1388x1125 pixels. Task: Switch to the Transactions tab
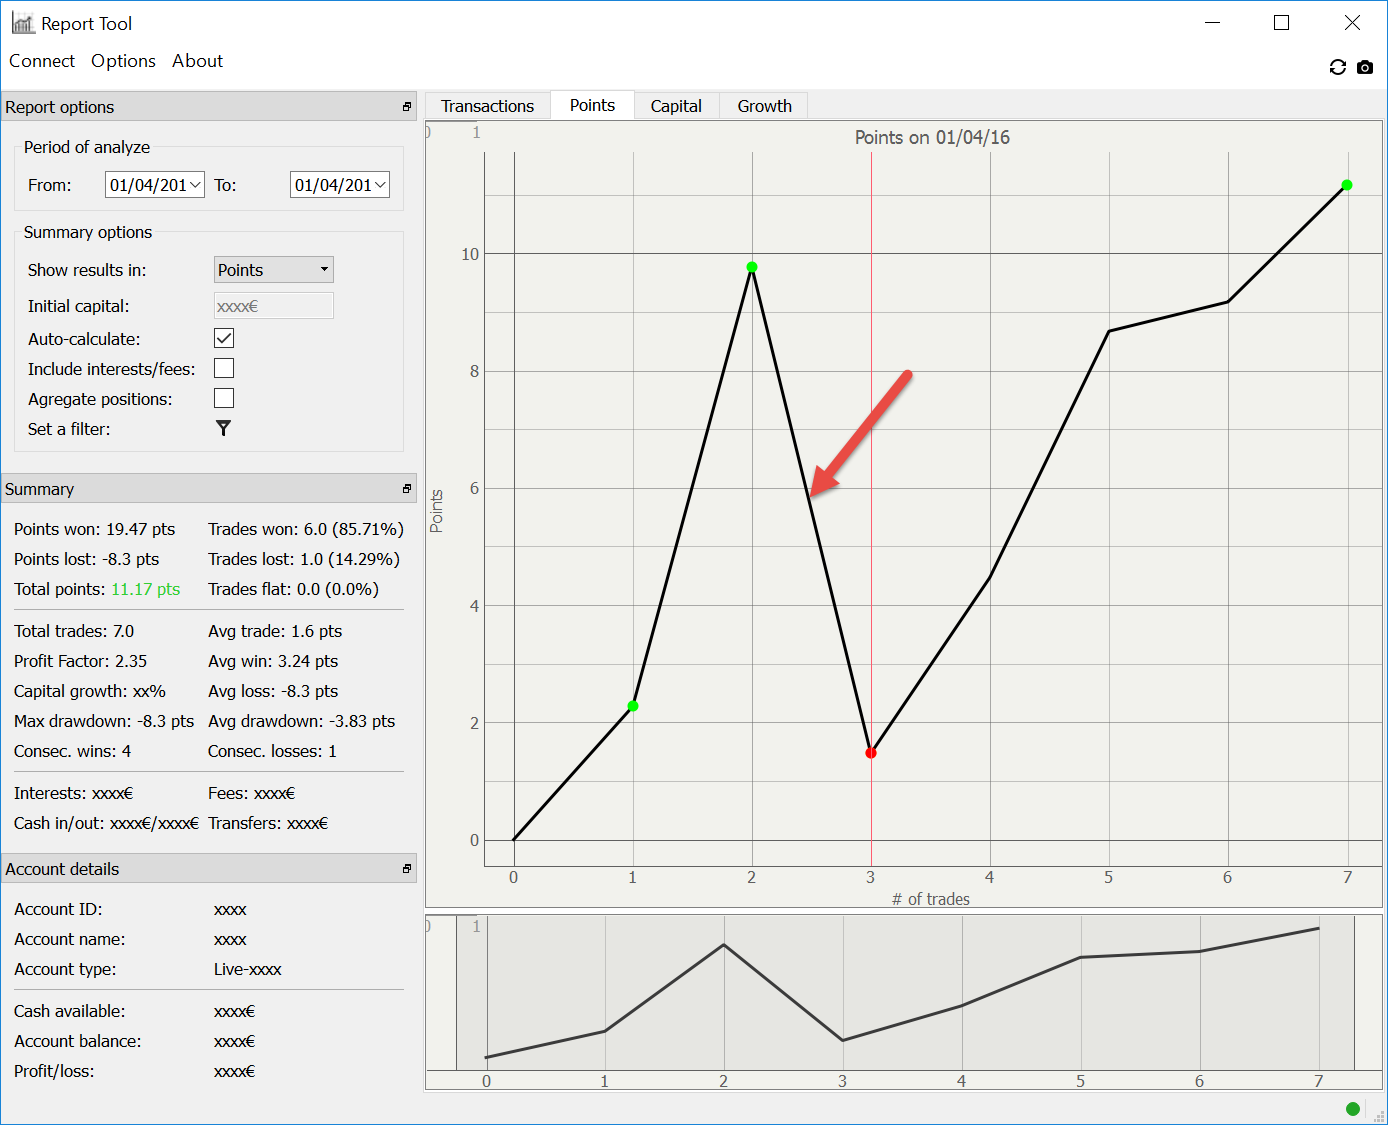[488, 106]
